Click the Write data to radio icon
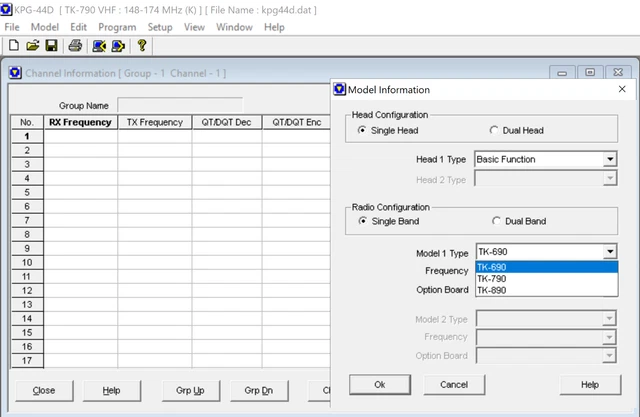The image size is (640, 417). click(x=118, y=46)
